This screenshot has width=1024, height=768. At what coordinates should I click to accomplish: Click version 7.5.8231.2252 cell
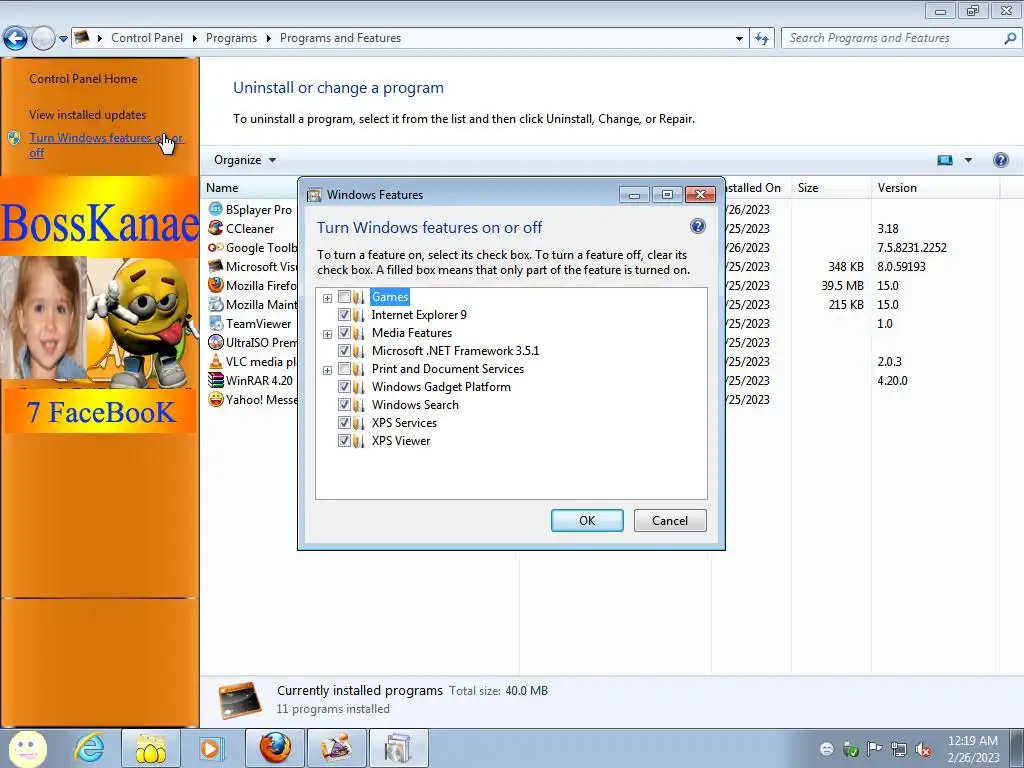click(912, 247)
